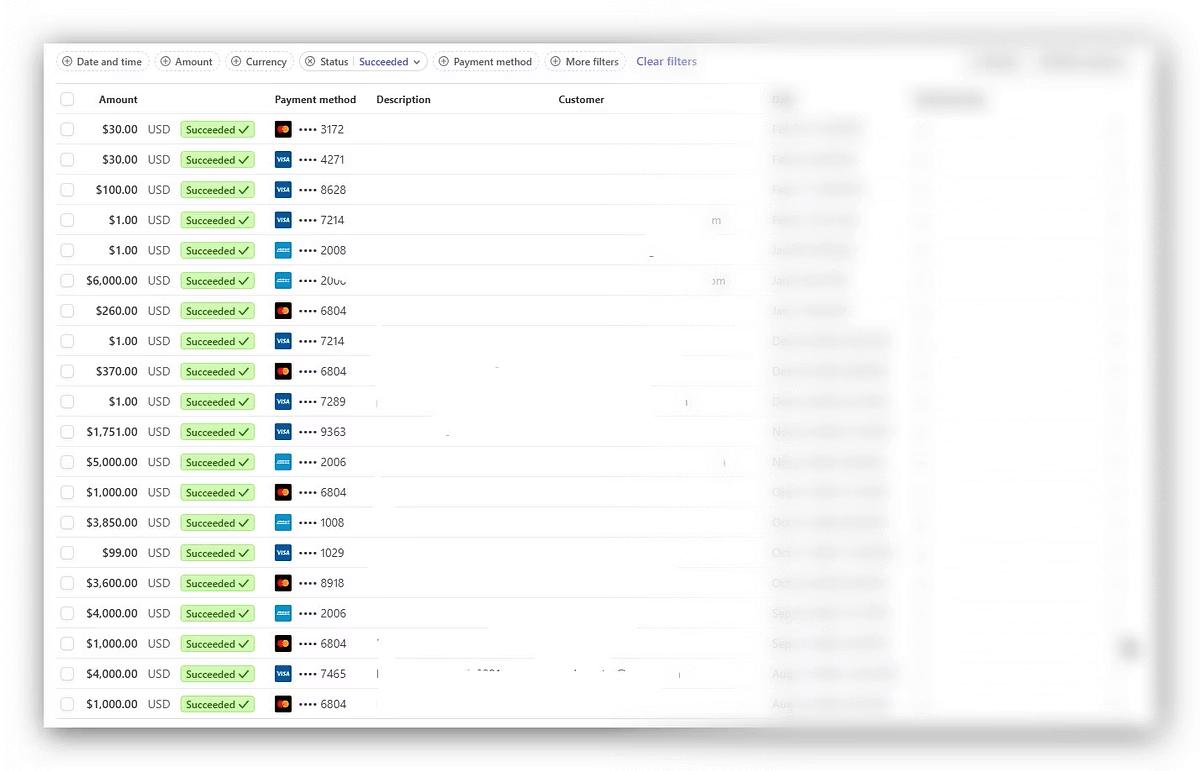Click Visa icon for card 7289
Screen dimensions: 1200x771
[x=283, y=401]
